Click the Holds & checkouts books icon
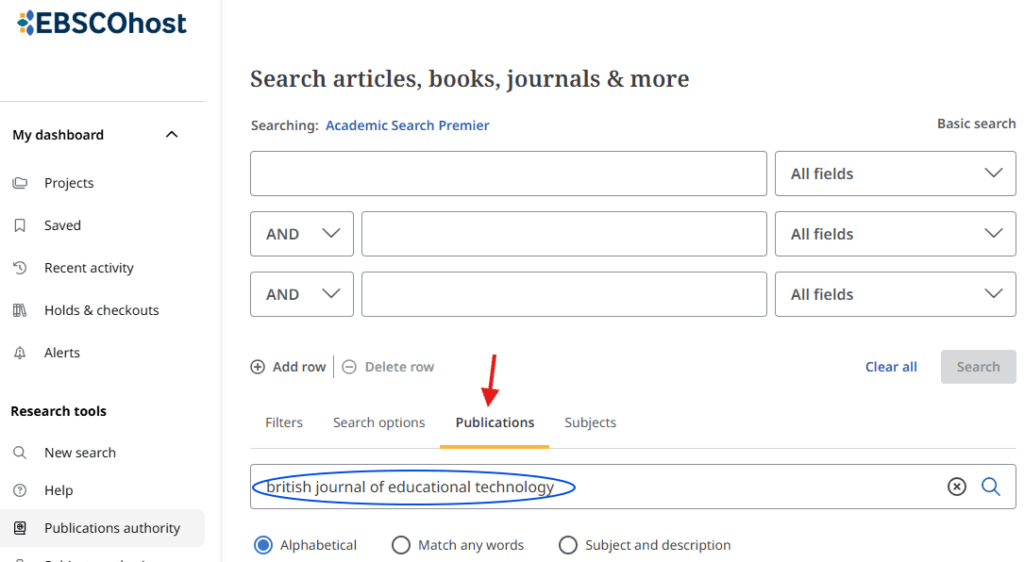1024x562 pixels. 20,310
